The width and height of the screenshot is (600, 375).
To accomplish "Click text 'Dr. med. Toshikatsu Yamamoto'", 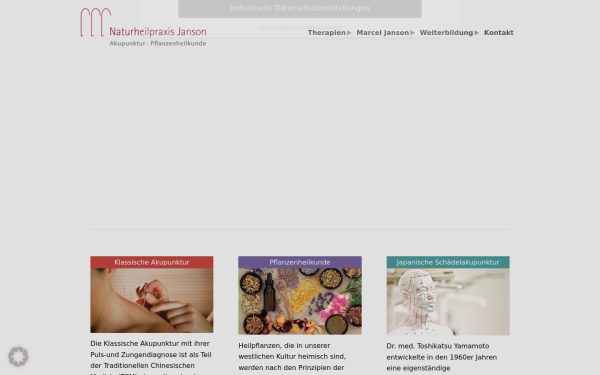I will click(x=438, y=346).
